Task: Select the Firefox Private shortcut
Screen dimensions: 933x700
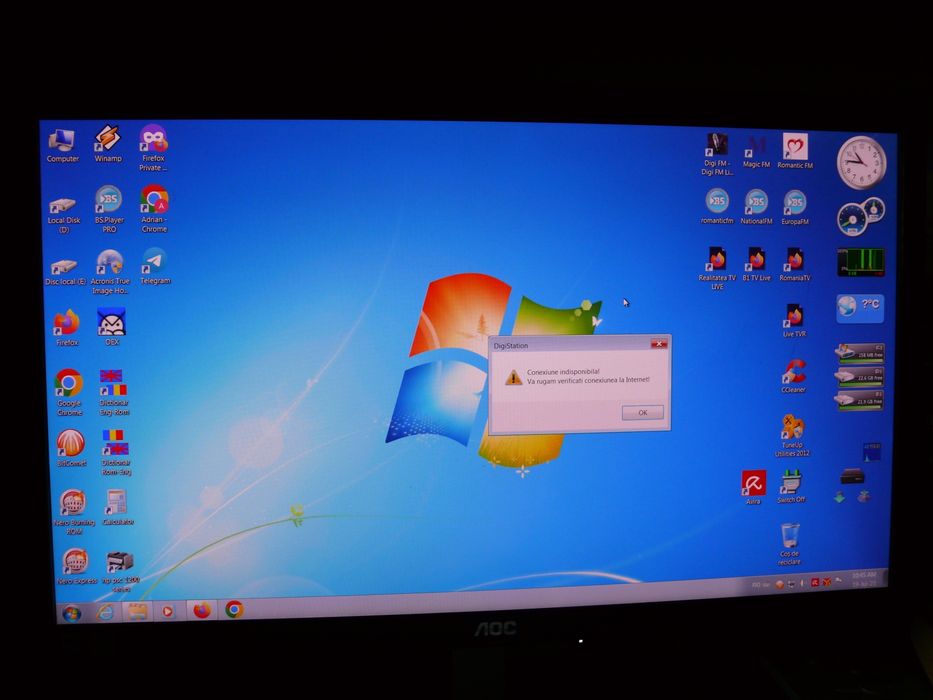Action: pos(153,148)
